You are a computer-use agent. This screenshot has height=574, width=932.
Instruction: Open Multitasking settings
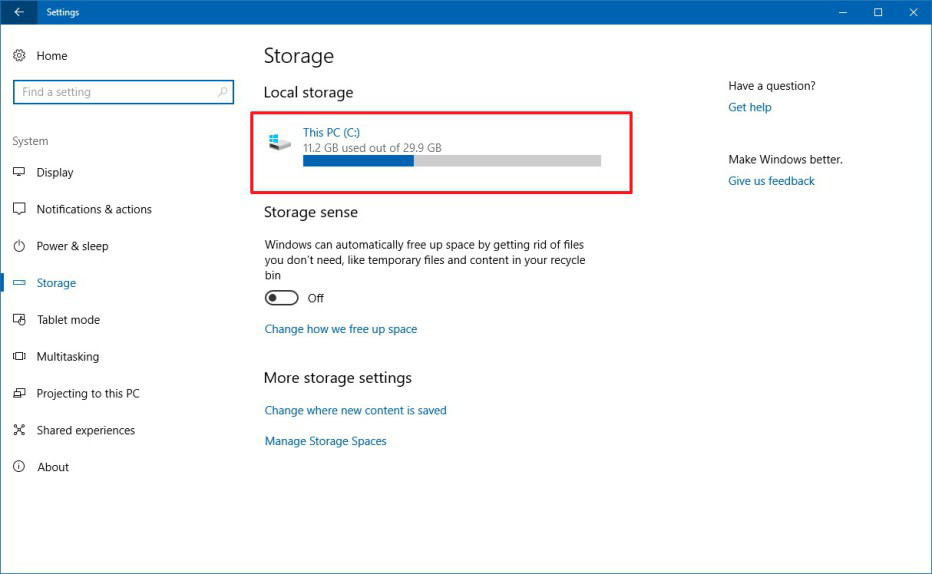click(x=68, y=357)
